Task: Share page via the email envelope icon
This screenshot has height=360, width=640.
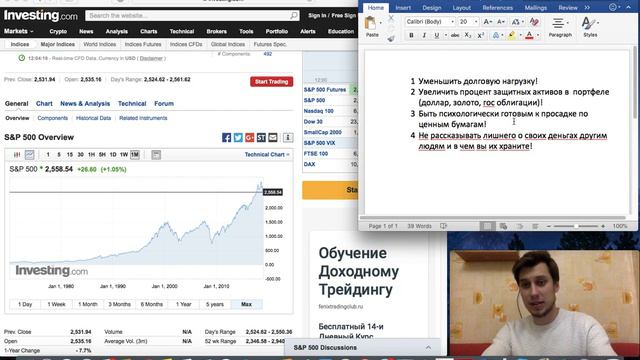Action: 273,138
